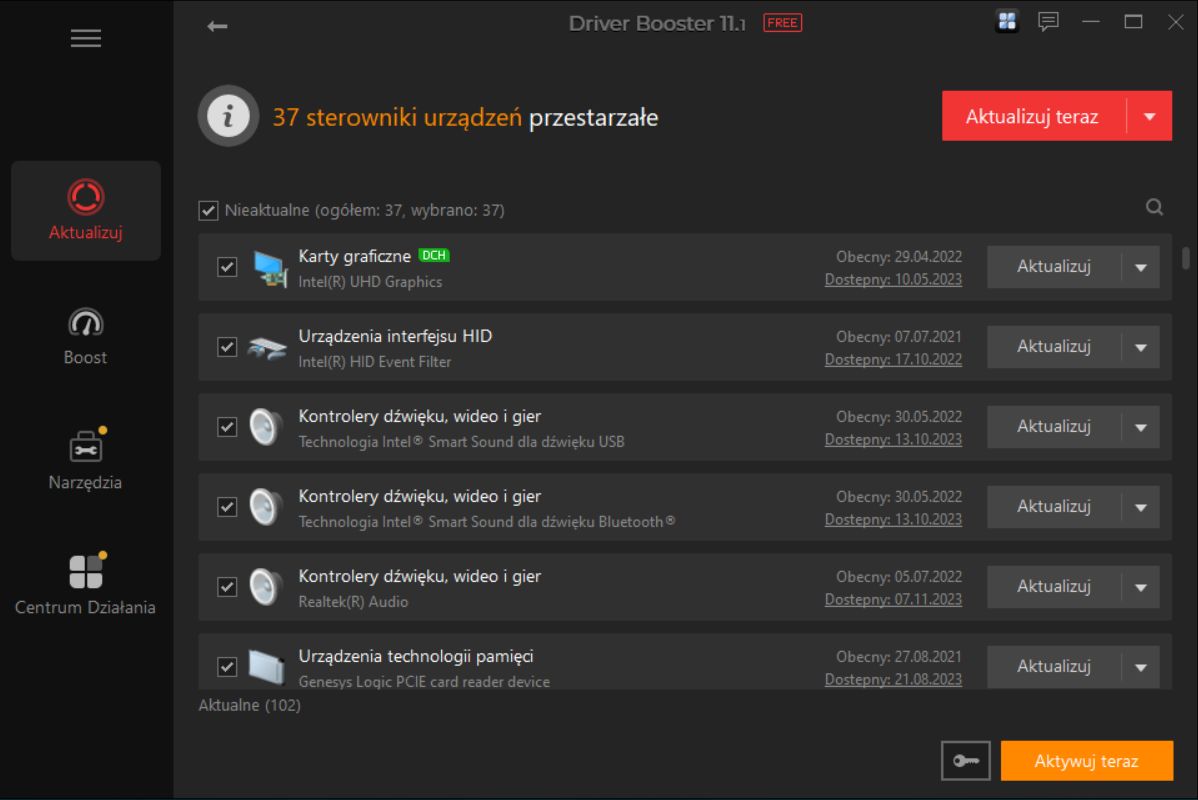This screenshot has height=800, width=1198.
Task: Open dropdown for Genesys Logic card reader update
Action: click(x=1141, y=666)
